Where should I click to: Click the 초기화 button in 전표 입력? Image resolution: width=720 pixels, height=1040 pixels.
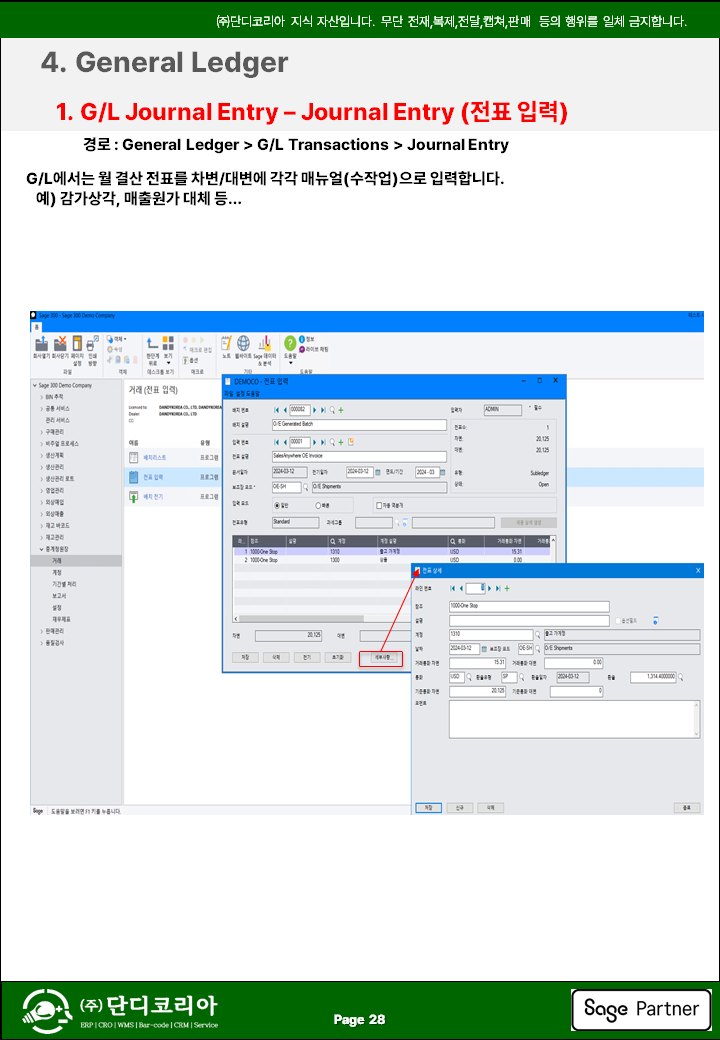pyautogui.click(x=337, y=657)
